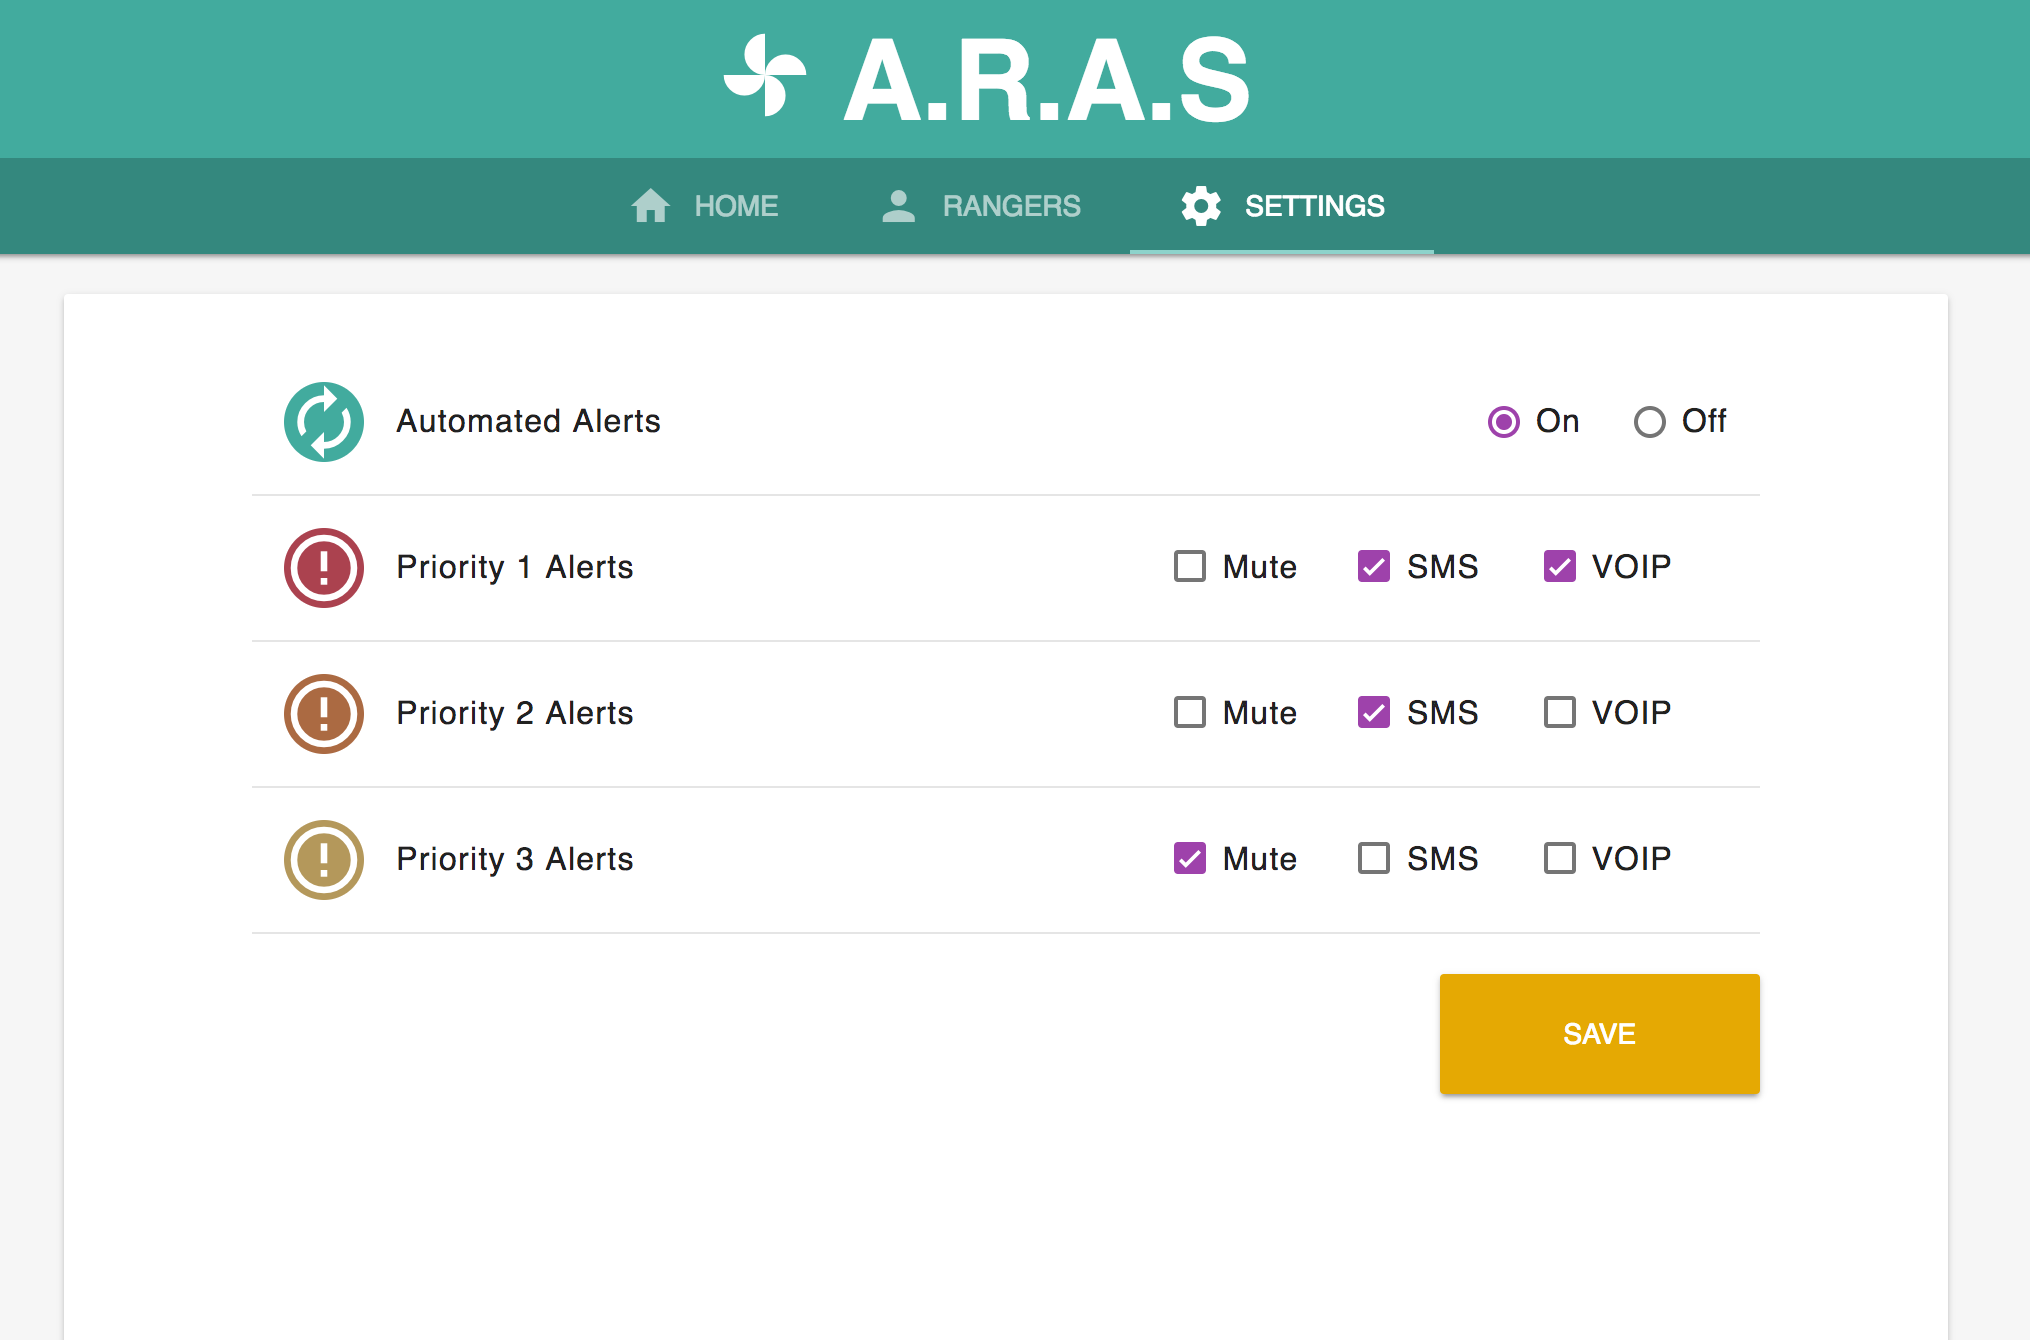
Task: Click the orange Priority 2 alert icon
Action: pos(324,714)
